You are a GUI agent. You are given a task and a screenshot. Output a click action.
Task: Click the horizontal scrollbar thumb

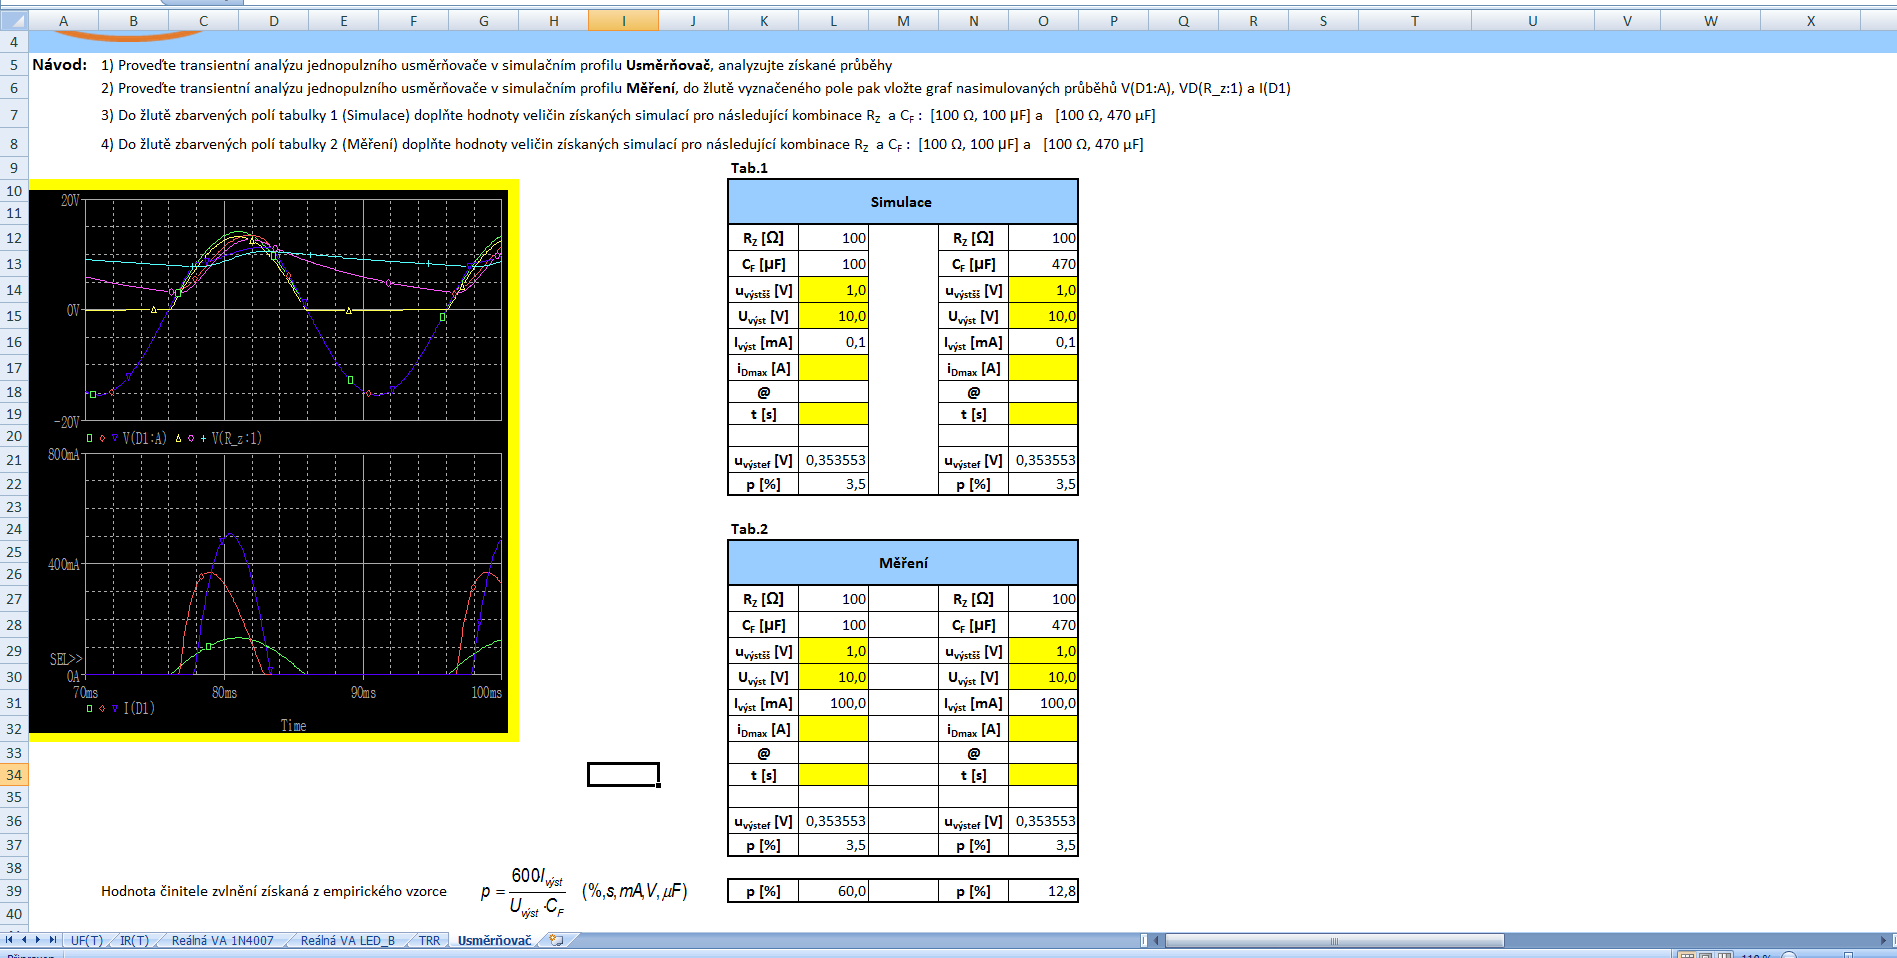[1334, 941]
